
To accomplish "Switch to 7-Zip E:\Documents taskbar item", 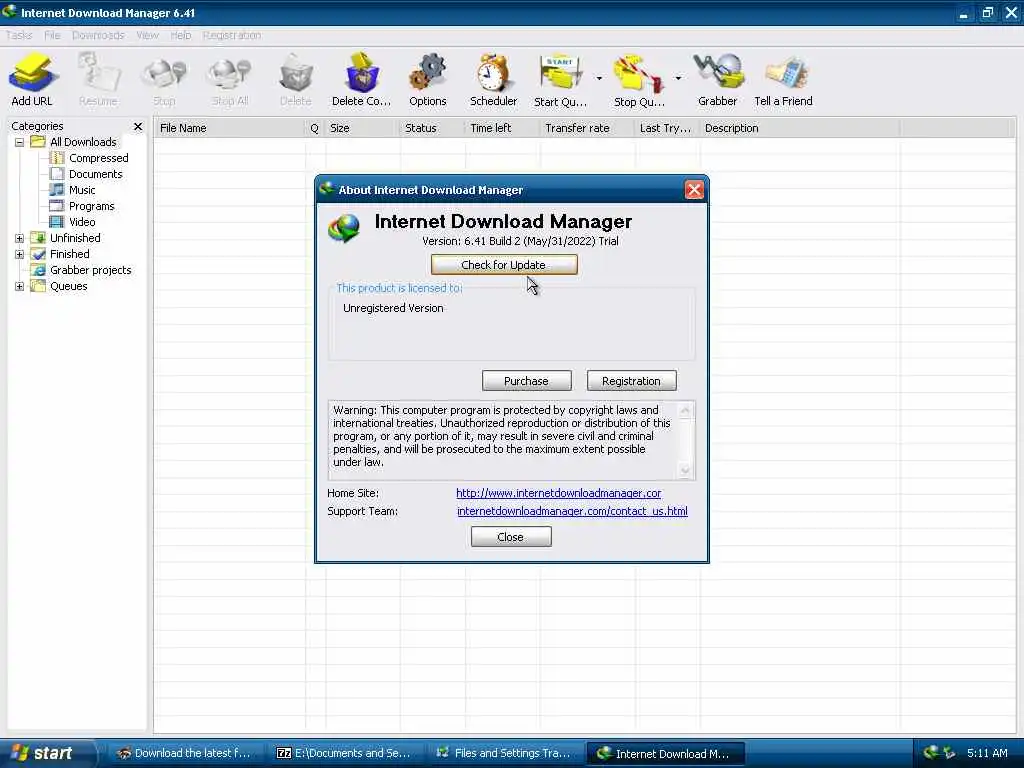I will tap(344, 754).
